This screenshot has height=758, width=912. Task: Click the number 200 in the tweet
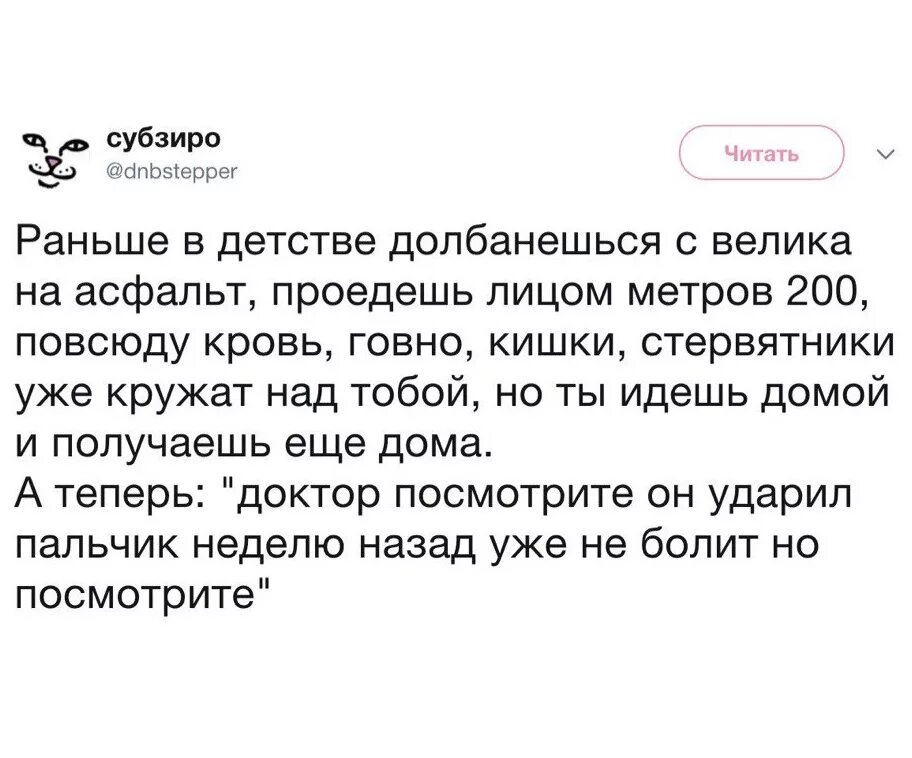823,292
